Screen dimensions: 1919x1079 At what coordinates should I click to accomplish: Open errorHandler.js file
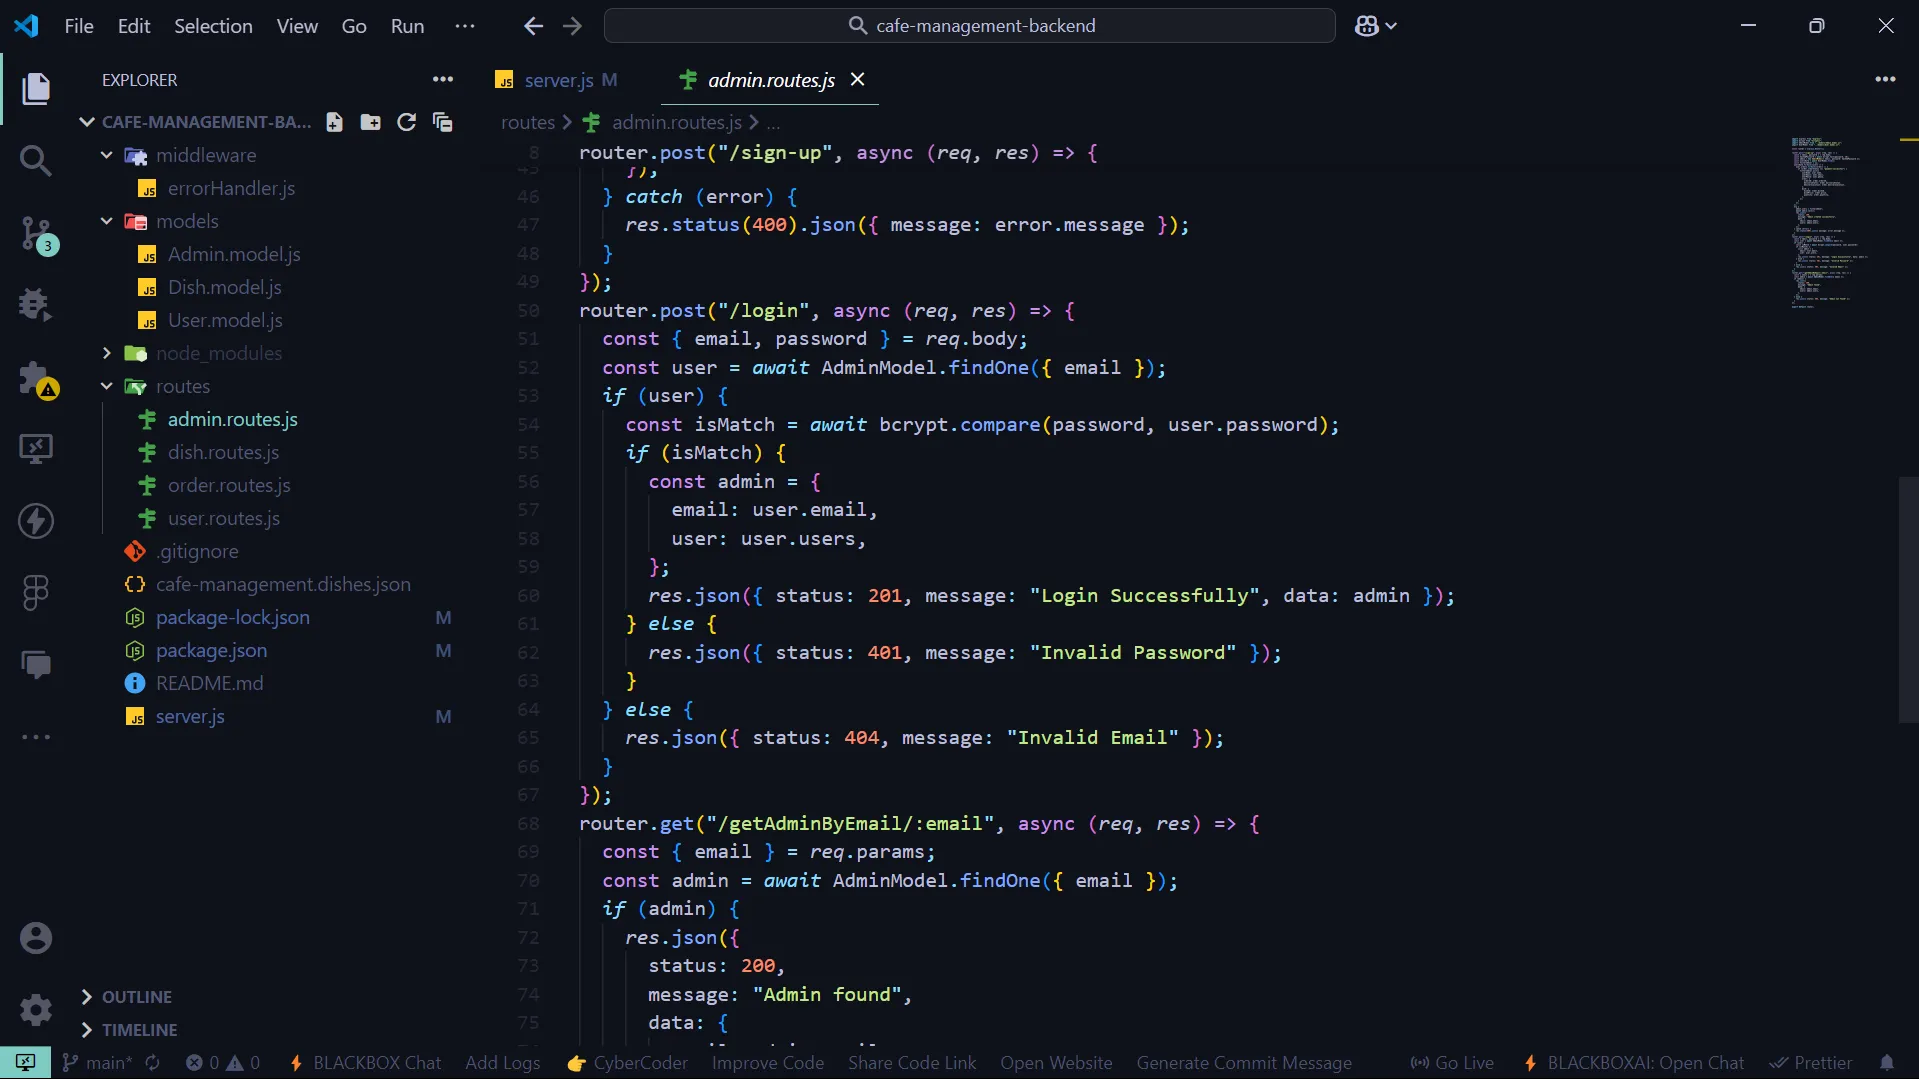tap(231, 188)
